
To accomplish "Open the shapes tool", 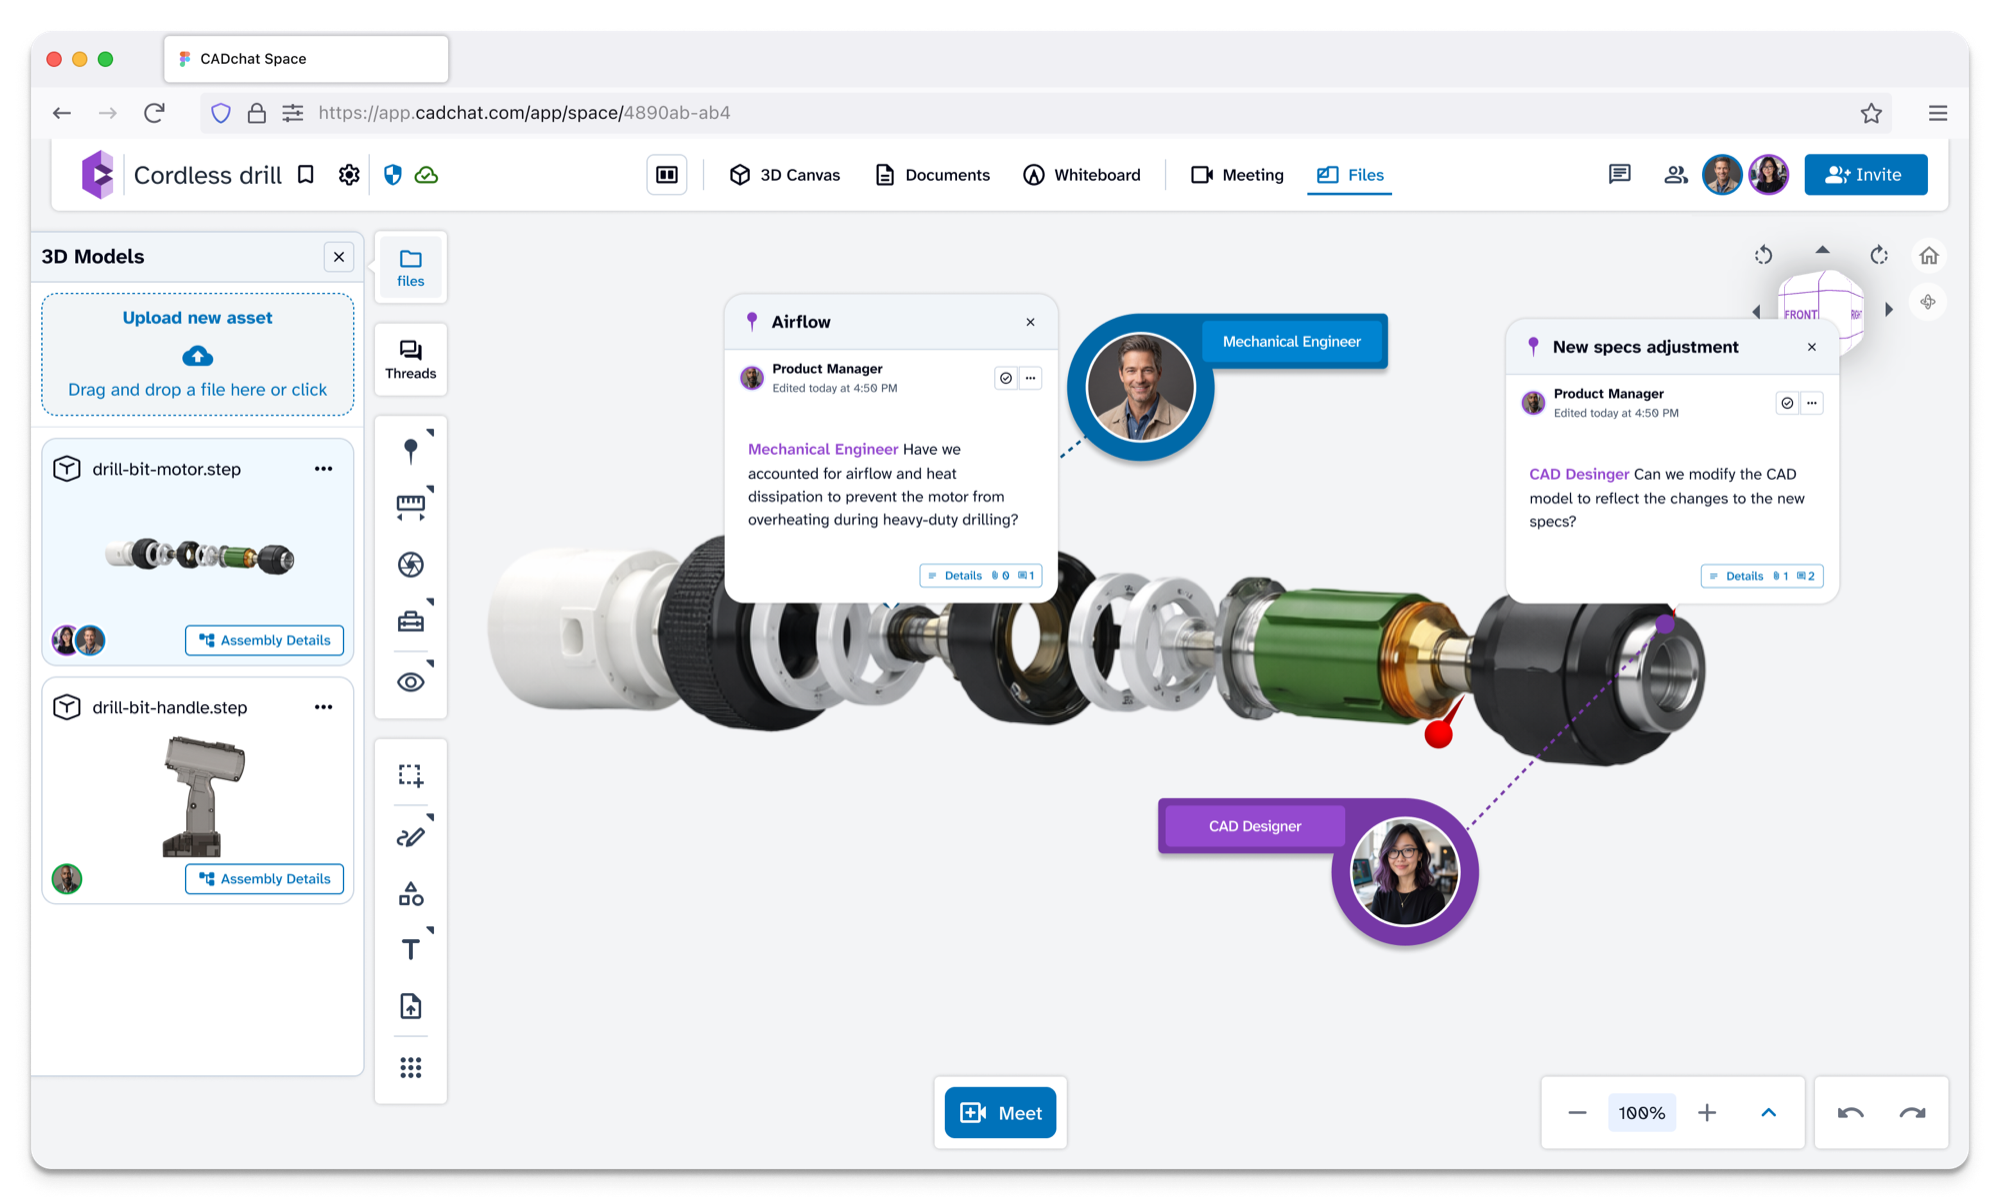I will [410, 893].
